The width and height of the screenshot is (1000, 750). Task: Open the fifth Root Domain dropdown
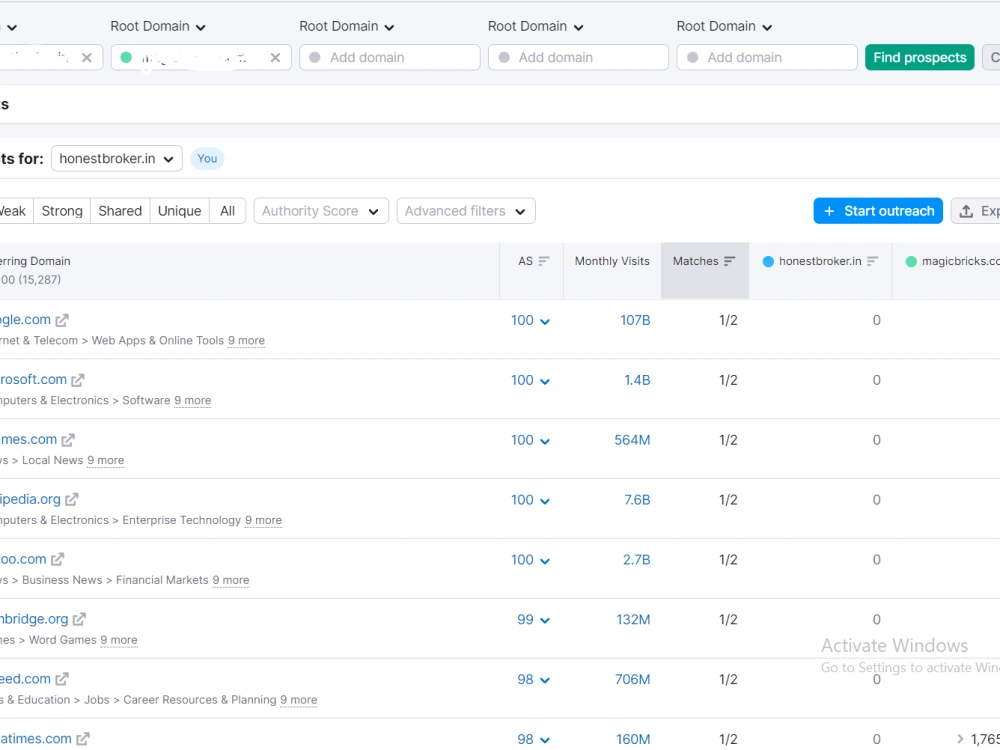coord(724,26)
